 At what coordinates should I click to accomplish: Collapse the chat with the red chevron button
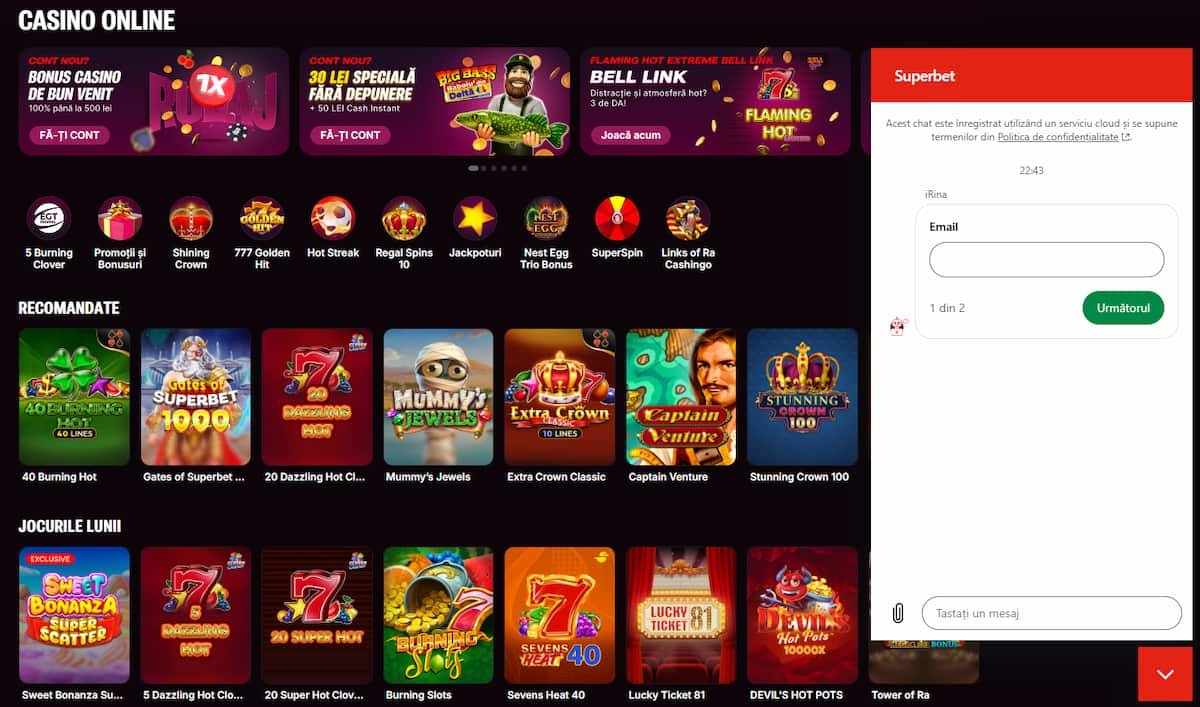[1165, 674]
